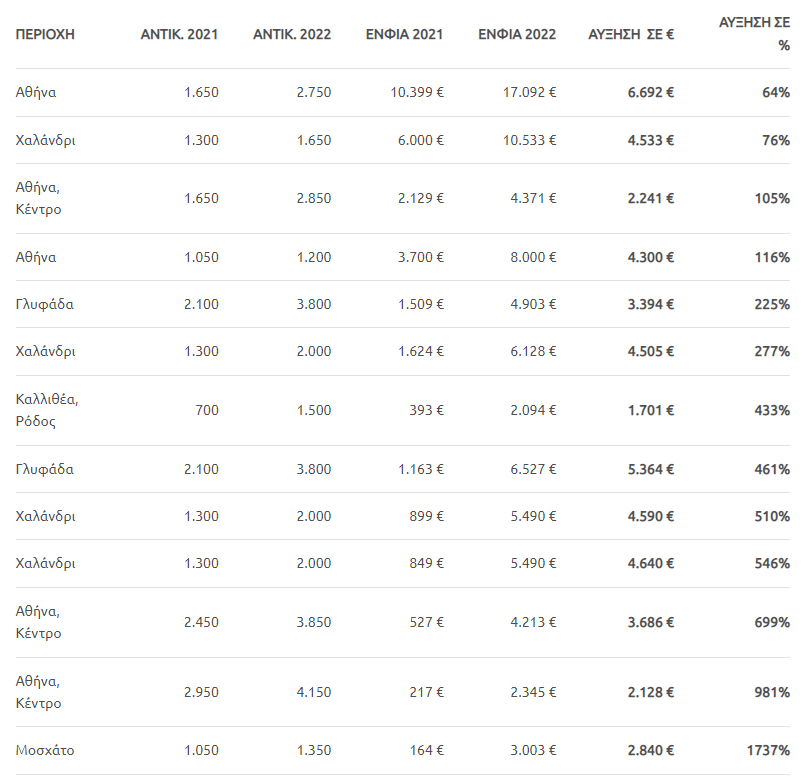This screenshot has height=778, width=805.
Task: Click the ΕΝΦΙΑ 2022 column header
Action: (517, 34)
